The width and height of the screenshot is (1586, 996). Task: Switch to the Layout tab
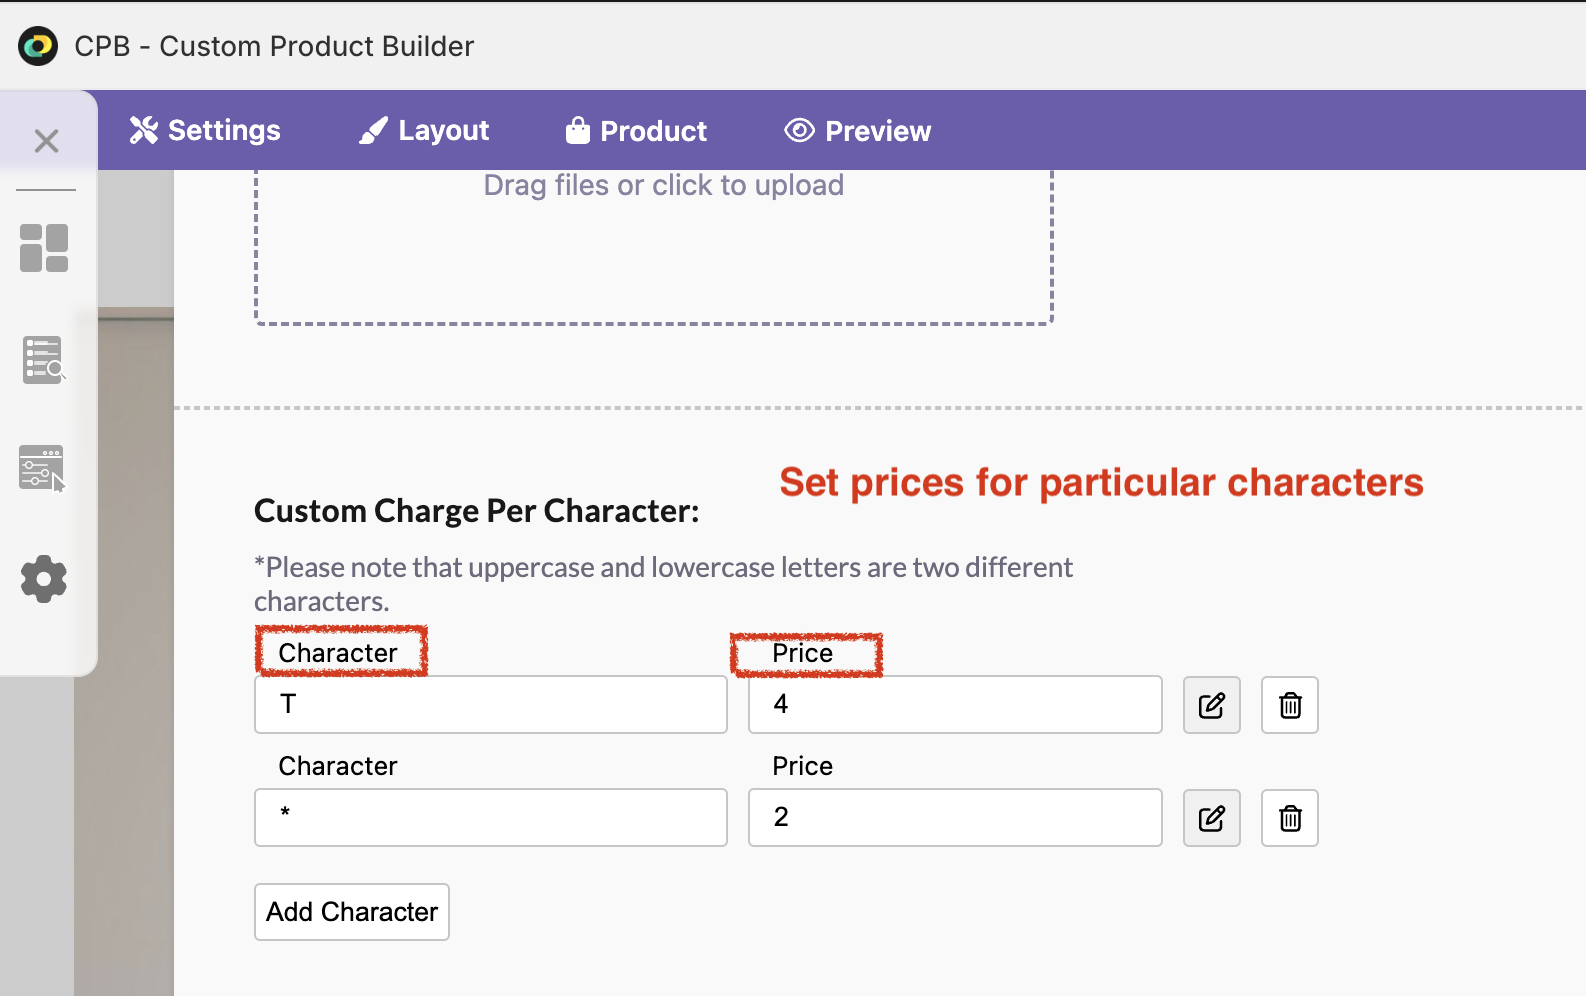(x=424, y=131)
